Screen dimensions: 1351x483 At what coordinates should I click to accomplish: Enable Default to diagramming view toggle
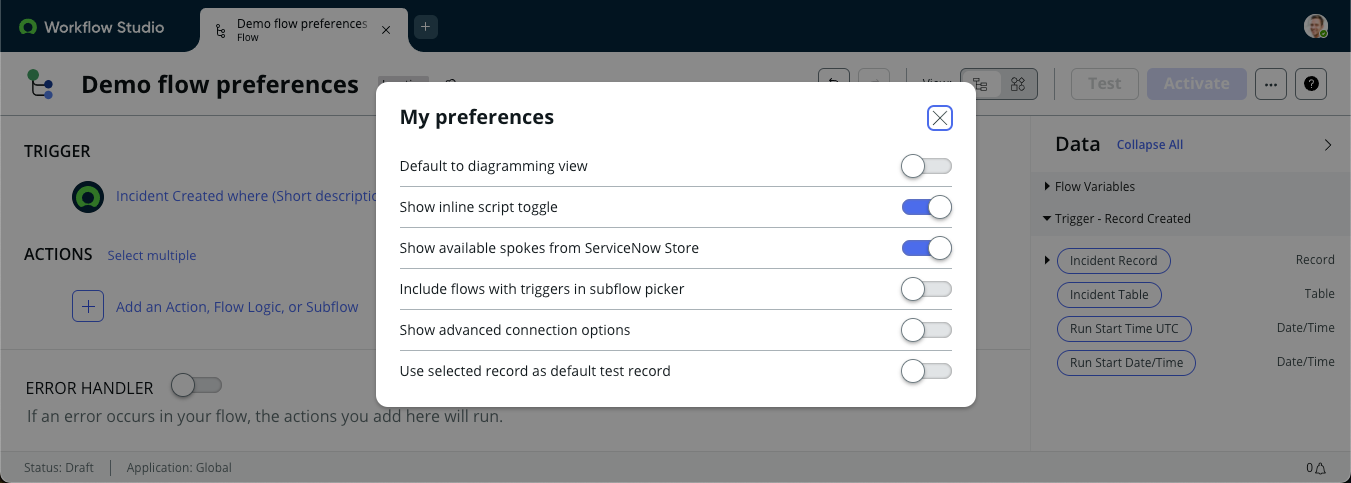926,166
